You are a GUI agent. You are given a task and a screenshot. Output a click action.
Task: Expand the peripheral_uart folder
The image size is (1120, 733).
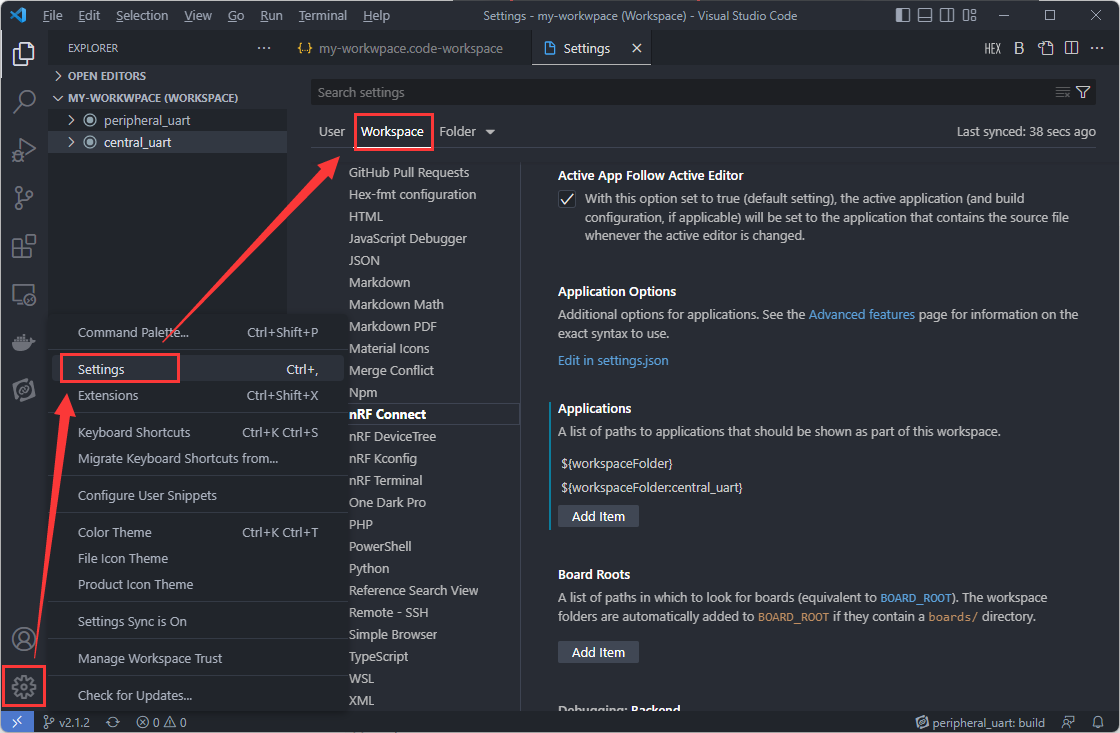pos(71,120)
